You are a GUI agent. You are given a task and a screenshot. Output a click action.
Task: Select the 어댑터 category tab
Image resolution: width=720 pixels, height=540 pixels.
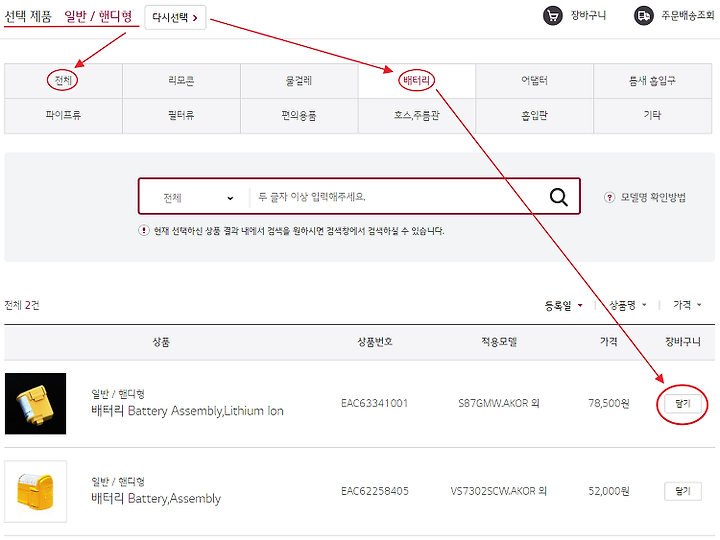click(534, 81)
